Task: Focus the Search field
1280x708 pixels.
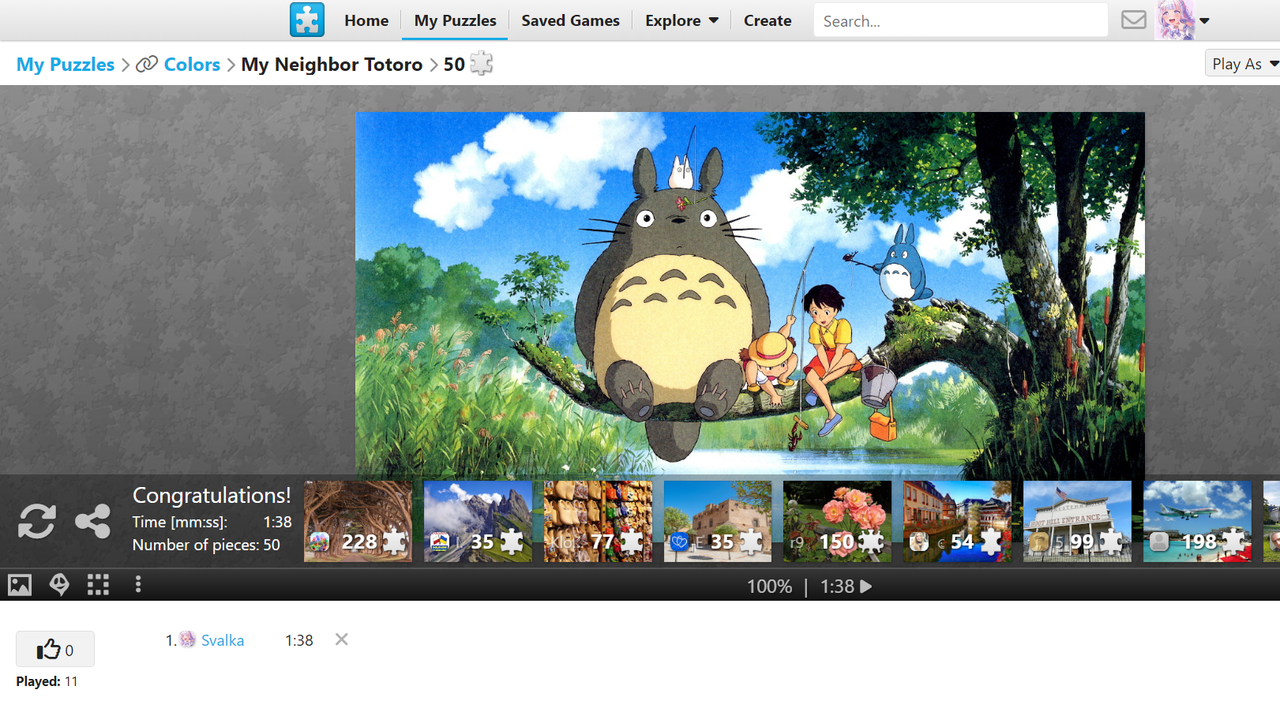Action: (960, 20)
